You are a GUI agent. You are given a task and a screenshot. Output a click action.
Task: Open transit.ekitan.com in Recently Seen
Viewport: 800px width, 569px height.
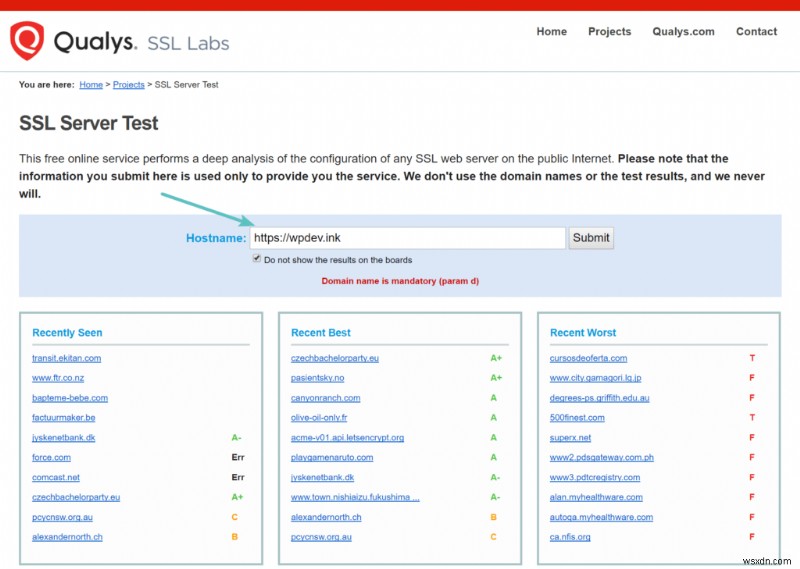coord(66,358)
